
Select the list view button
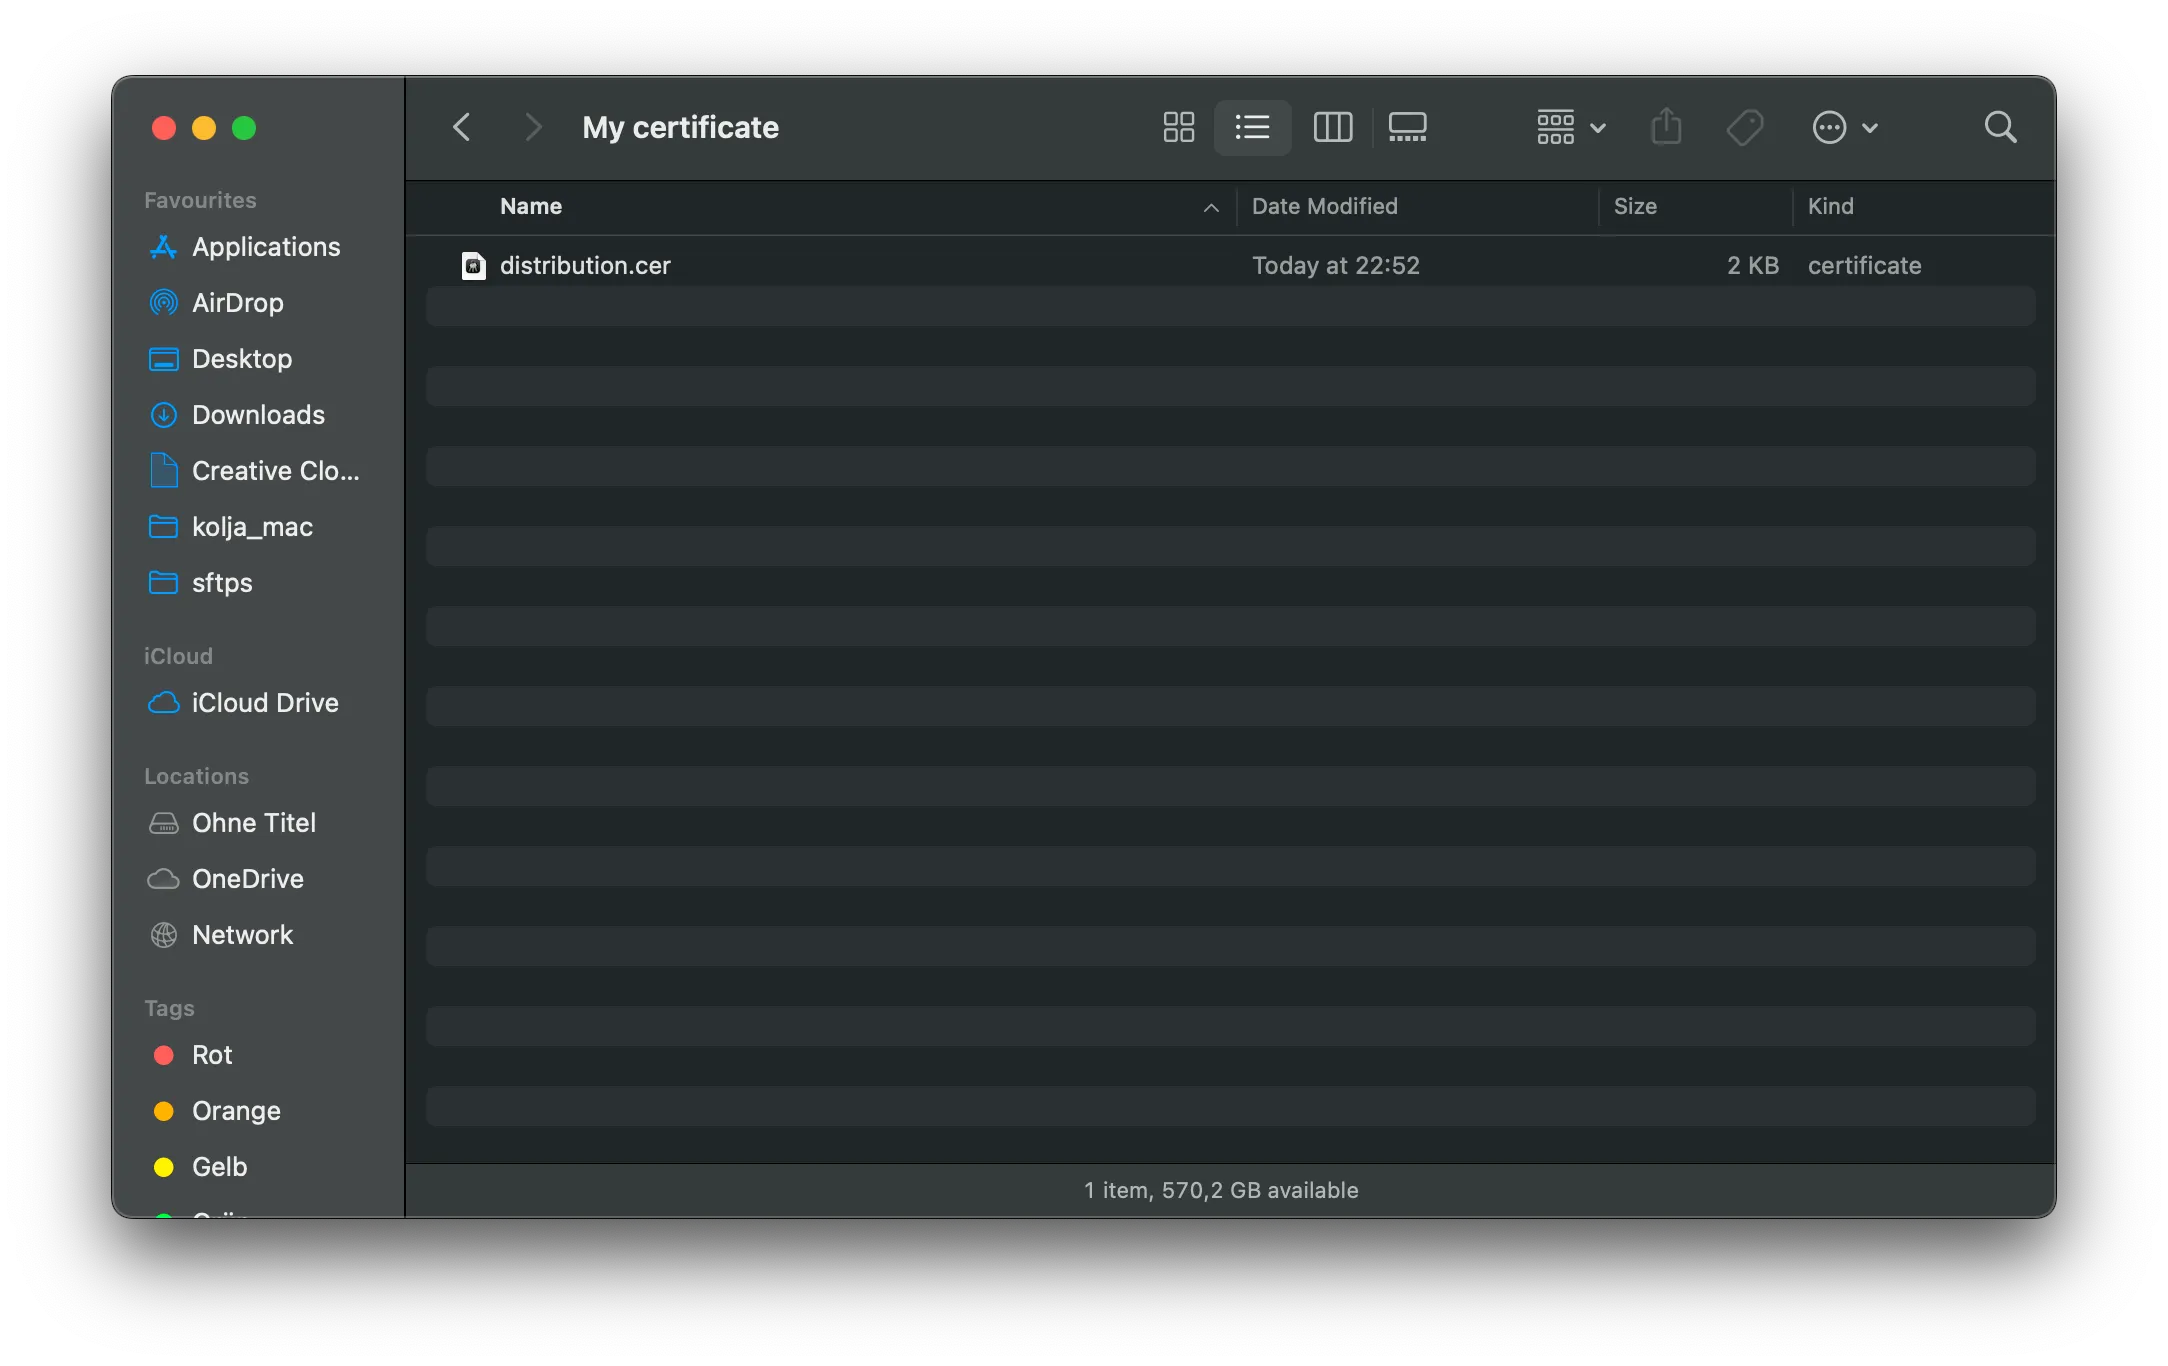click(1252, 127)
